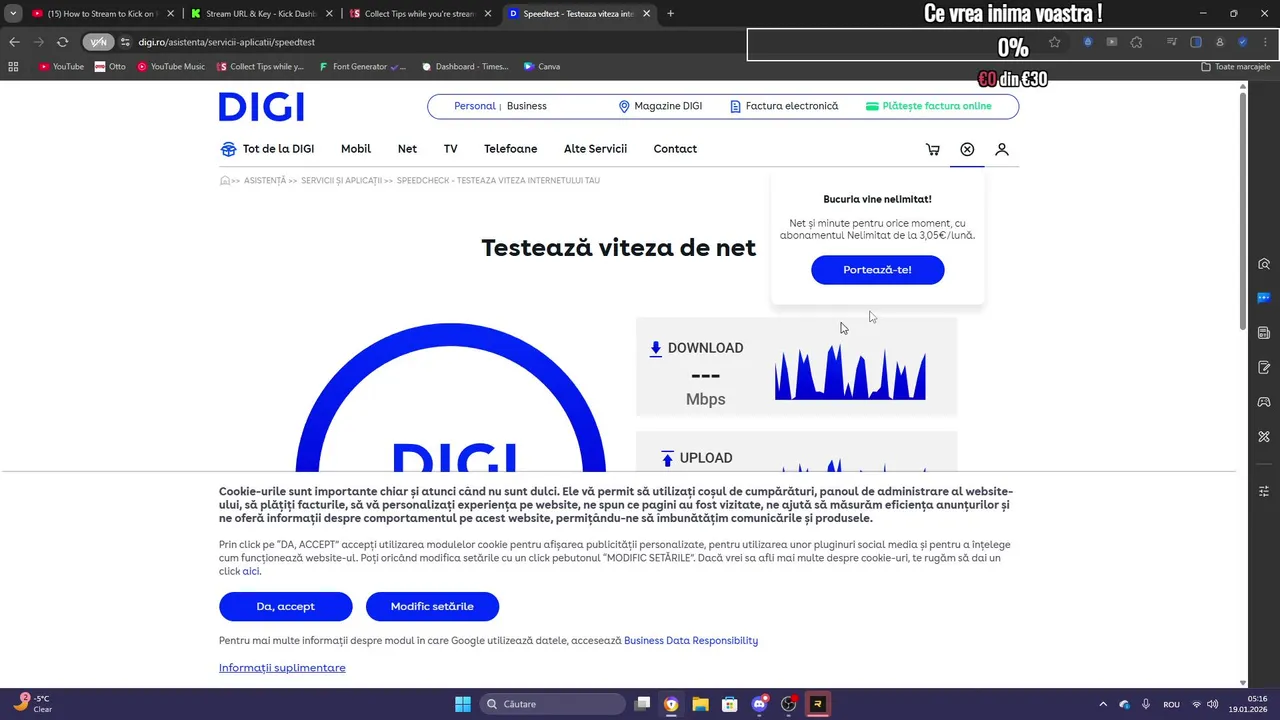The image size is (1280, 720).
Task: Click the 'aici' cookie info link
Action: point(251,572)
